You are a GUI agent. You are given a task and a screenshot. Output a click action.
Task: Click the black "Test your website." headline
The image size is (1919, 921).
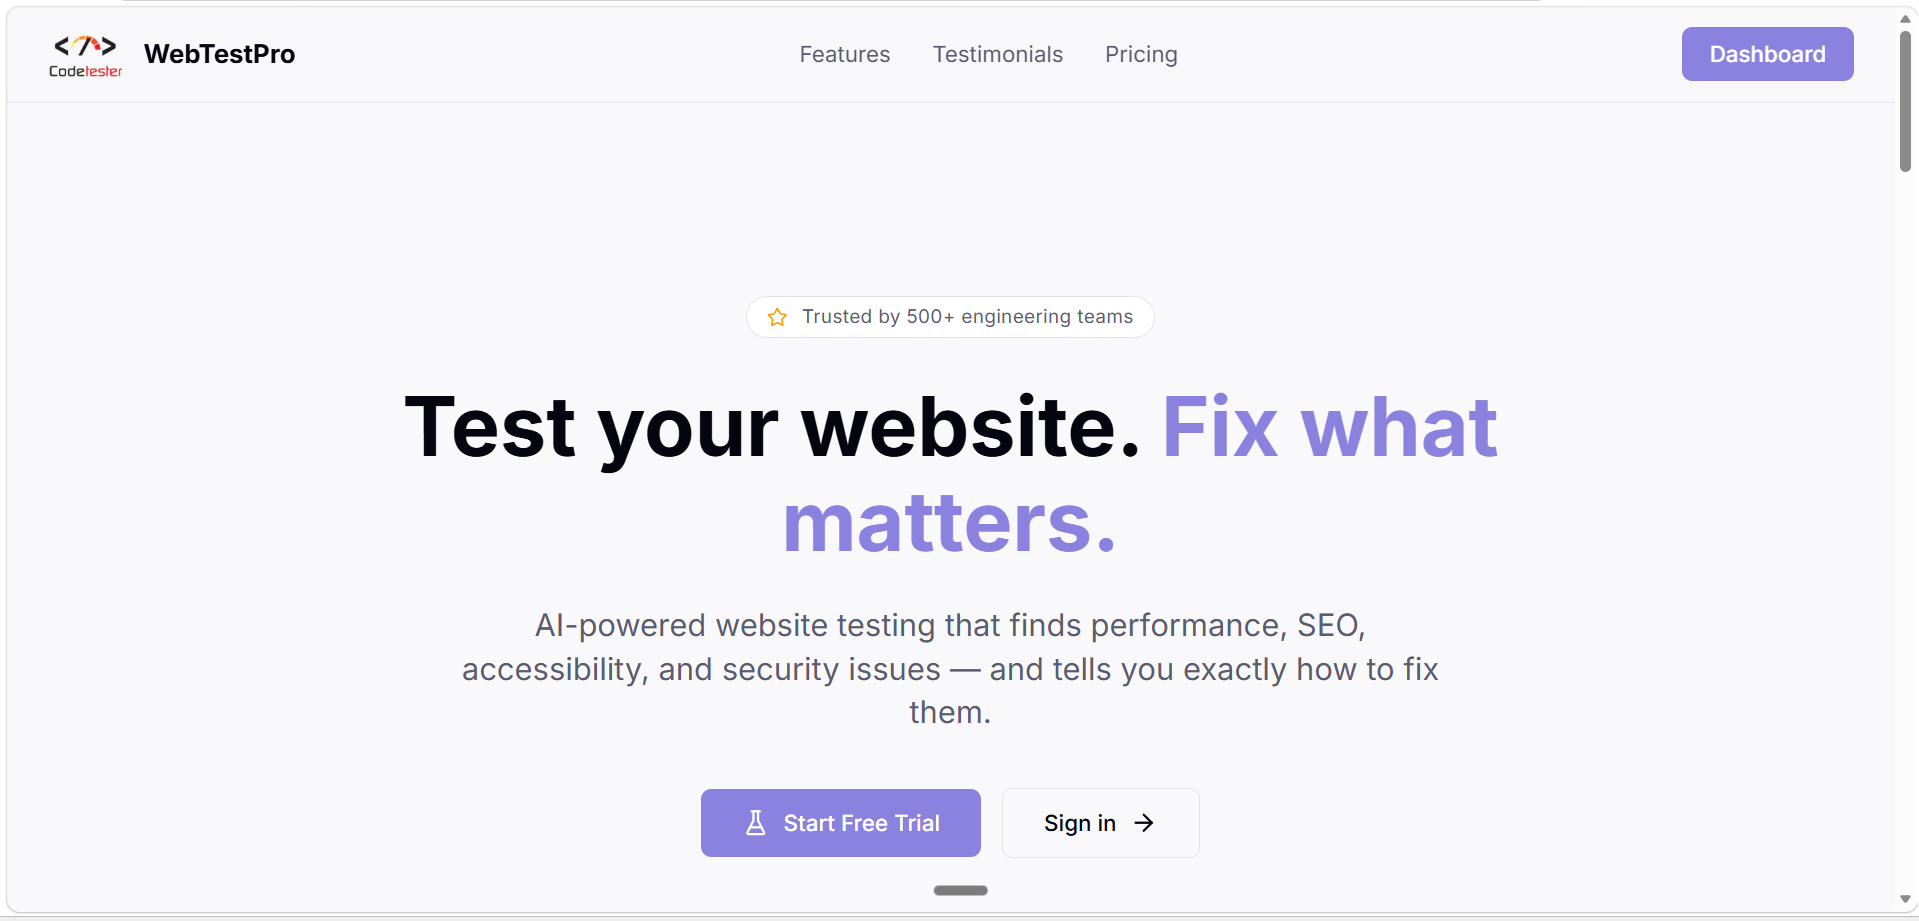click(x=772, y=428)
